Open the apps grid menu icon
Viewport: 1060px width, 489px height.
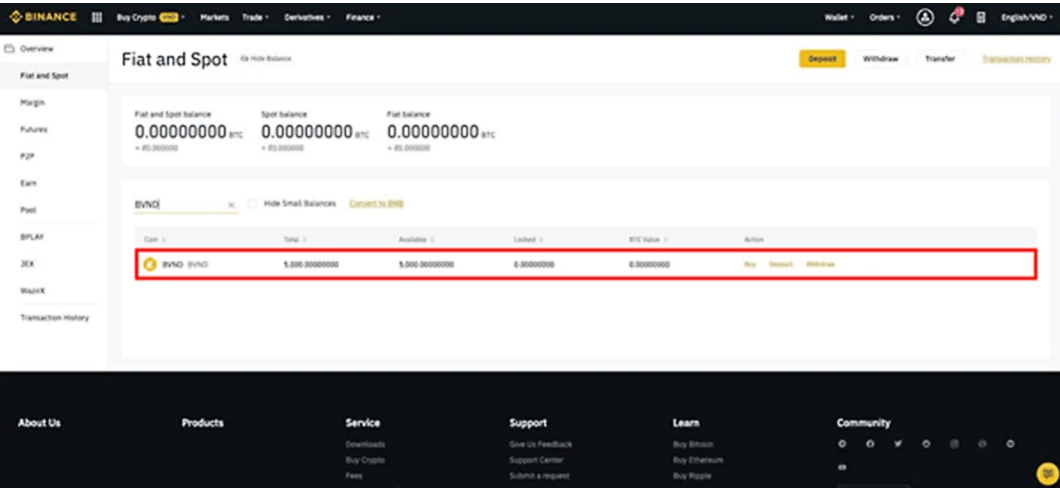pyautogui.click(x=97, y=18)
